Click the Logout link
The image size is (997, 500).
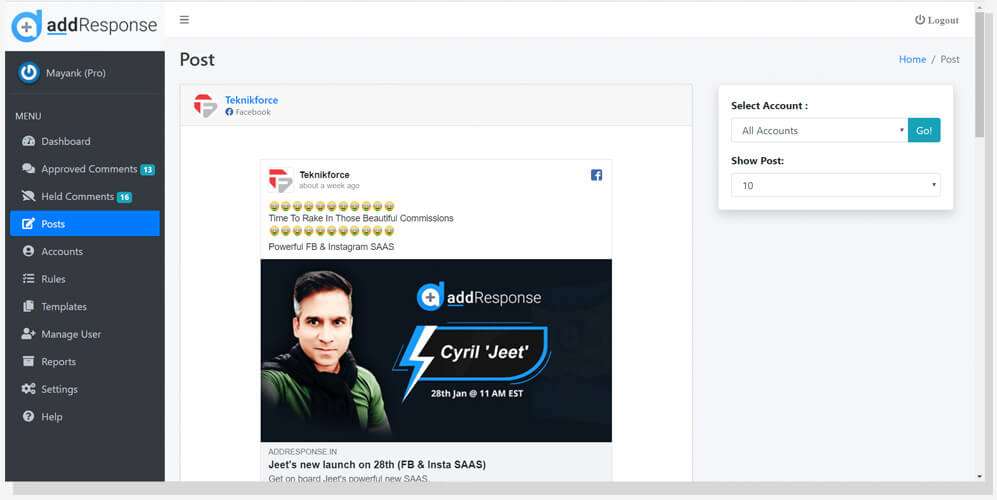click(x=937, y=20)
